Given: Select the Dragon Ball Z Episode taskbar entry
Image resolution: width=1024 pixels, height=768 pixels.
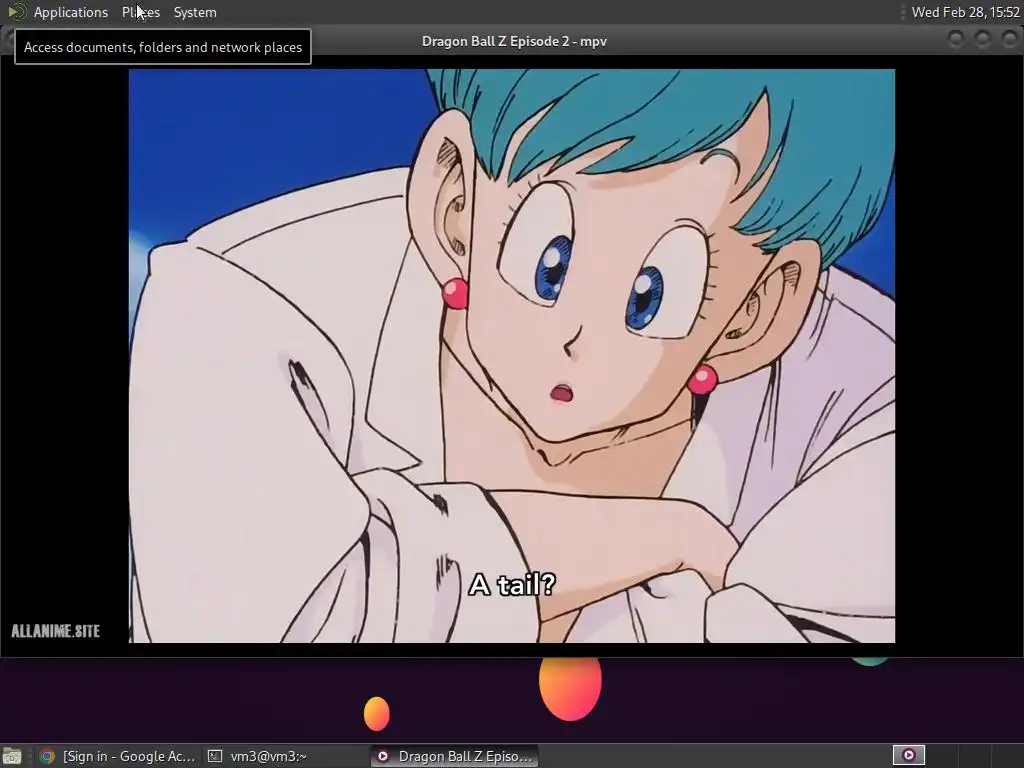Looking at the screenshot, I should pos(455,756).
